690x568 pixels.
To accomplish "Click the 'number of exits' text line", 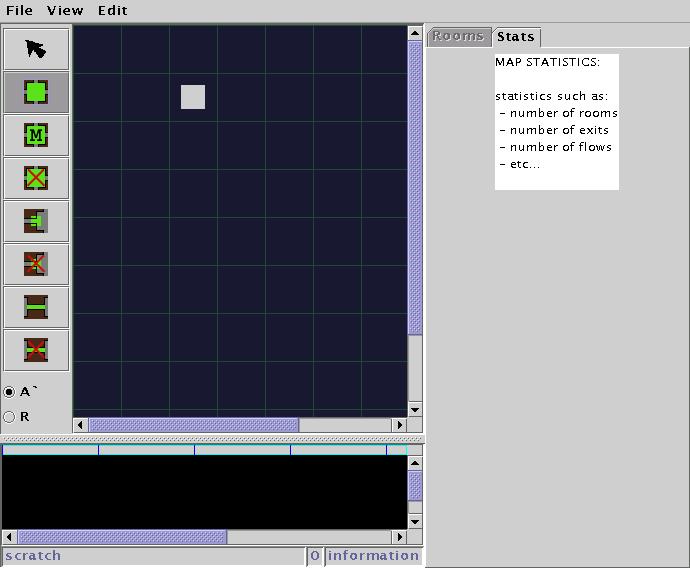I will 554,130.
